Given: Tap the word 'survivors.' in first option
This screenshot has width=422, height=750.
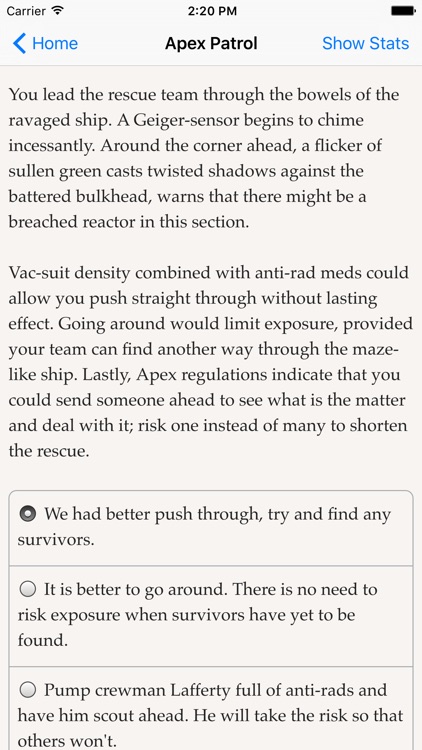Looking at the screenshot, I should click(x=56, y=540).
